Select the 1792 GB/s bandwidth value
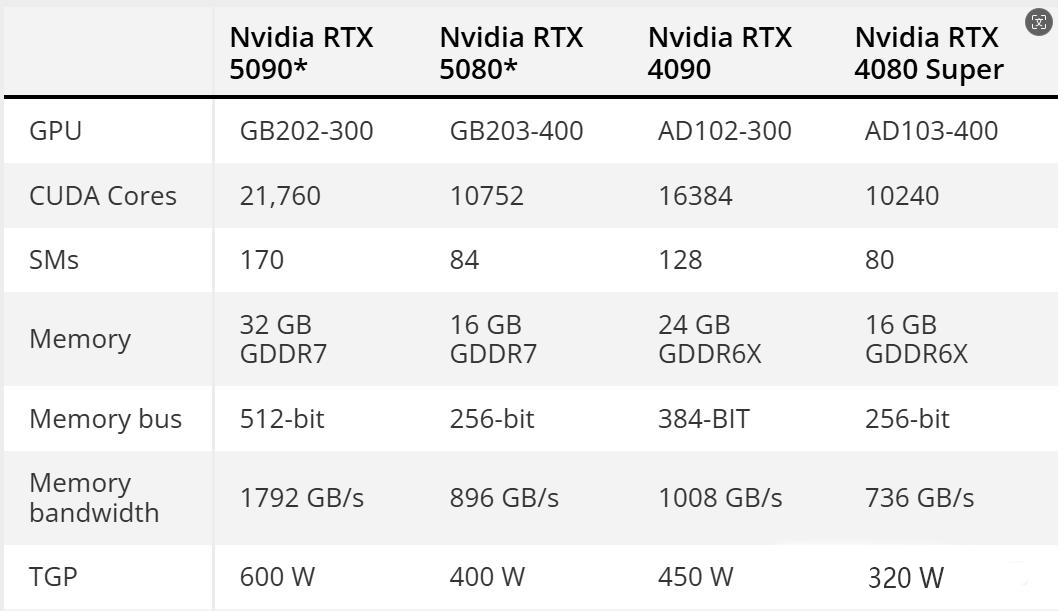Screen dimensions: 1058x611 302,498
